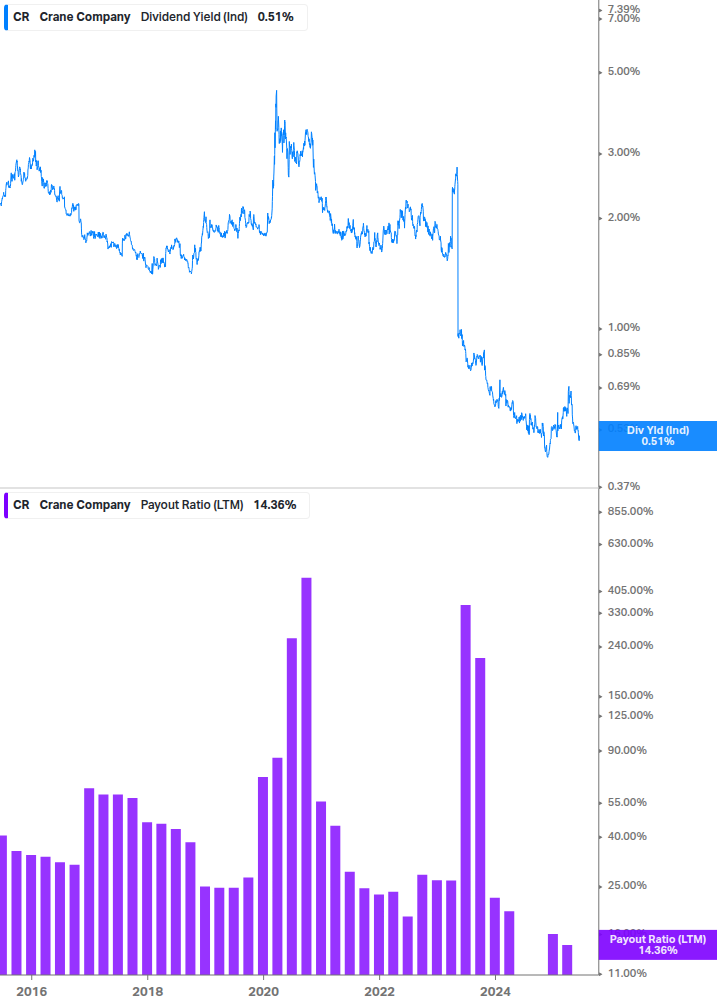Click the Dividend Yield (Ind) legend label
The height and width of the screenshot is (1005, 717).
tap(194, 17)
